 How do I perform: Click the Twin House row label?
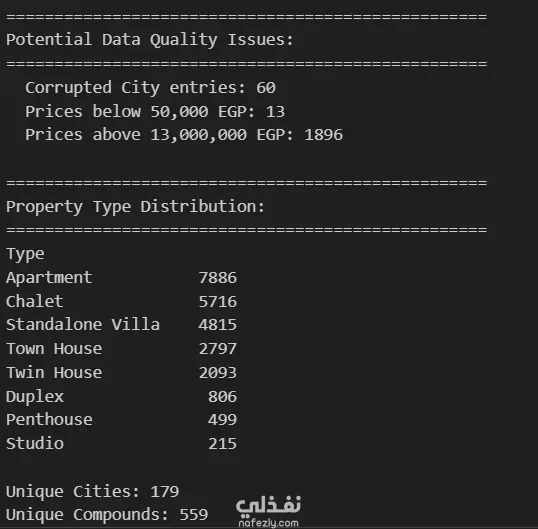[x=54, y=373]
